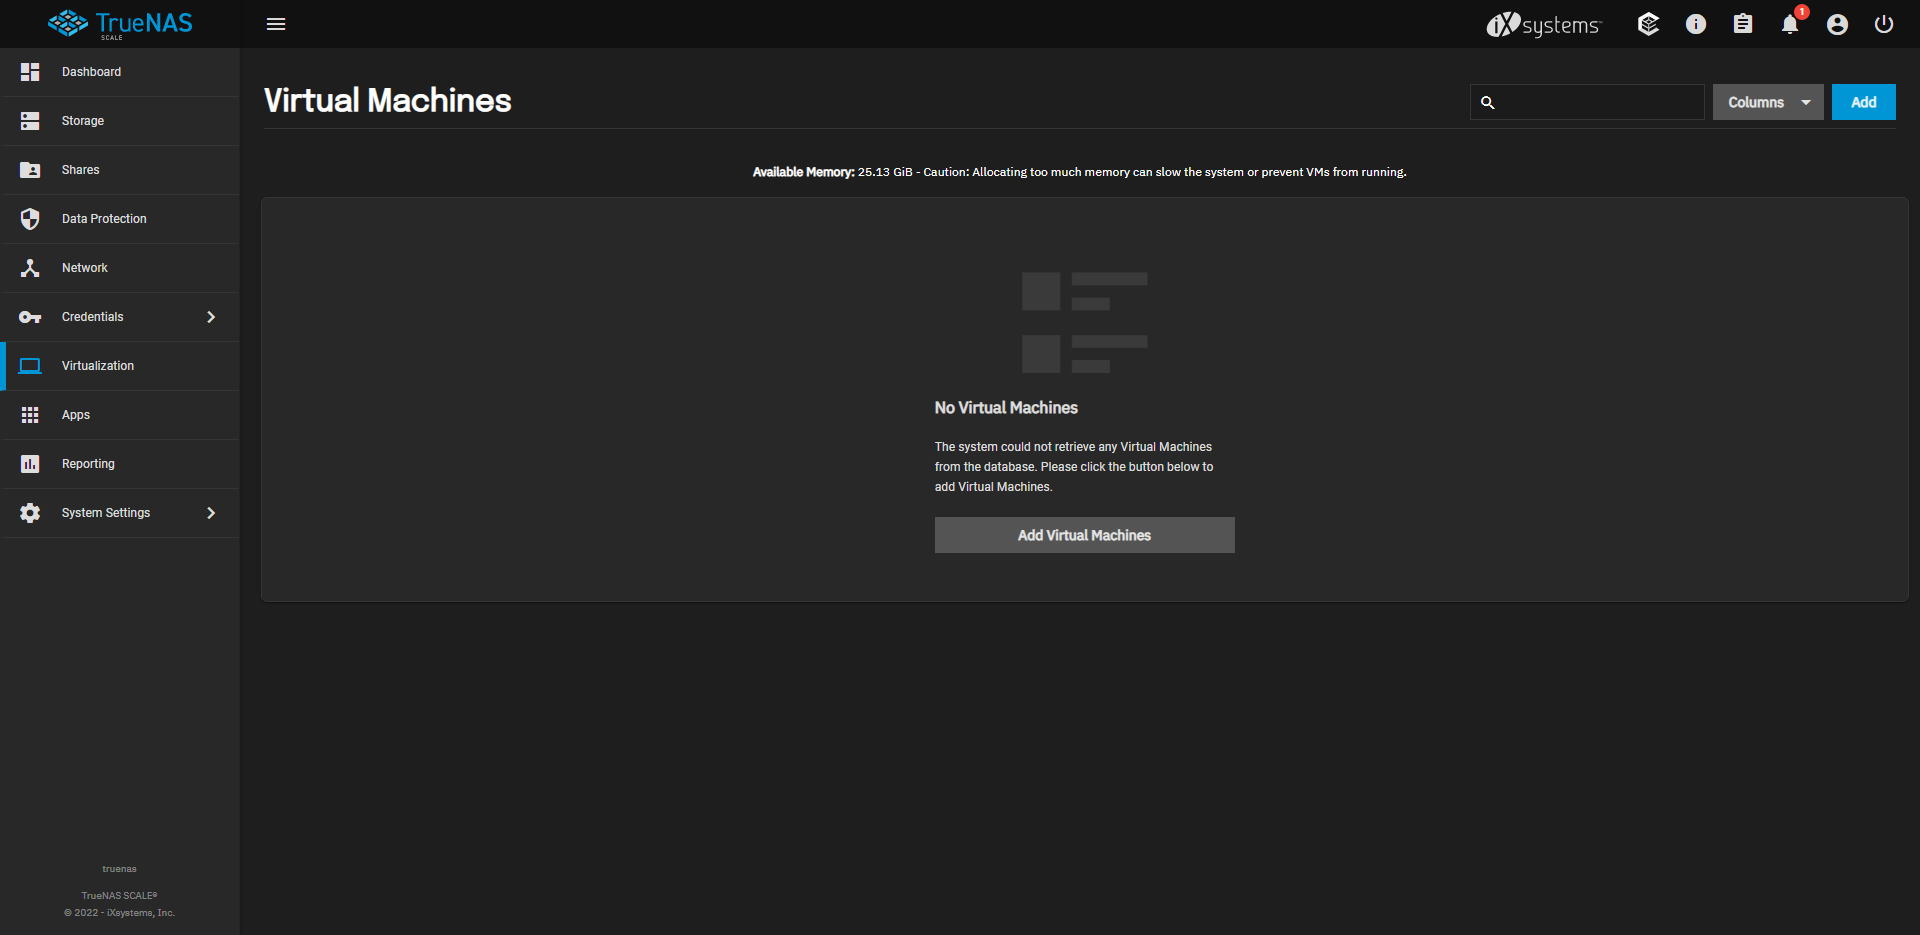1920x935 pixels.
Task: Click the power button icon
Action: 1883,24
